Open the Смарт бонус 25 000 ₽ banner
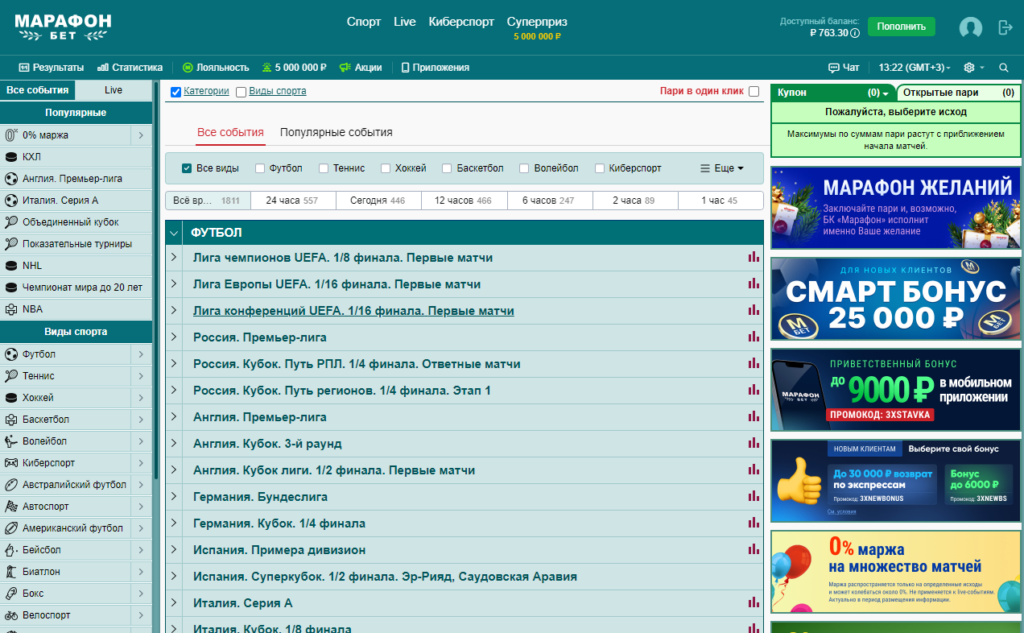Screen dimensions: 1024x633 (x=895, y=299)
